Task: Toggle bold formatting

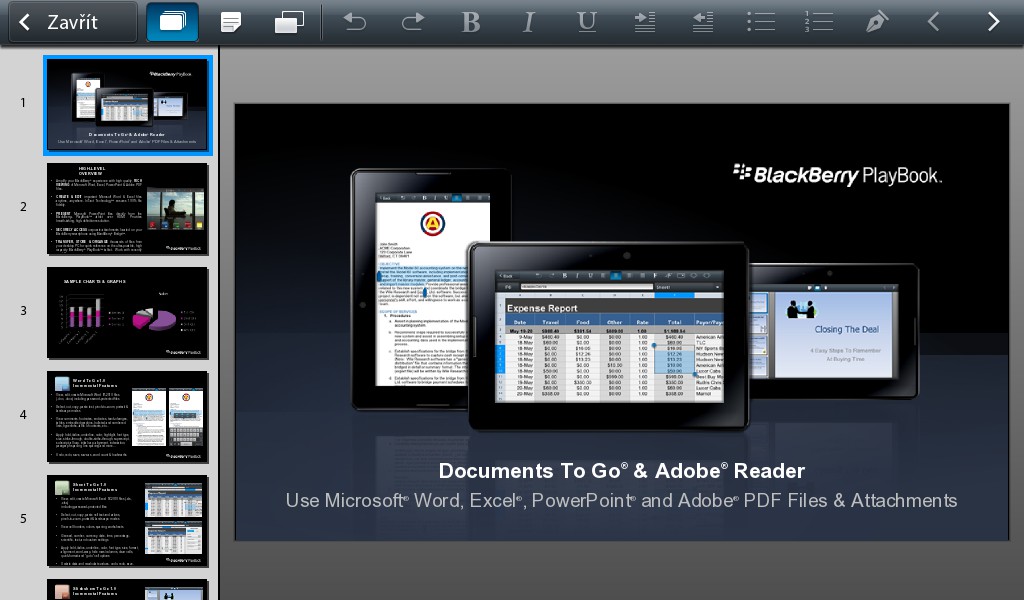Action: [x=471, y=22]
